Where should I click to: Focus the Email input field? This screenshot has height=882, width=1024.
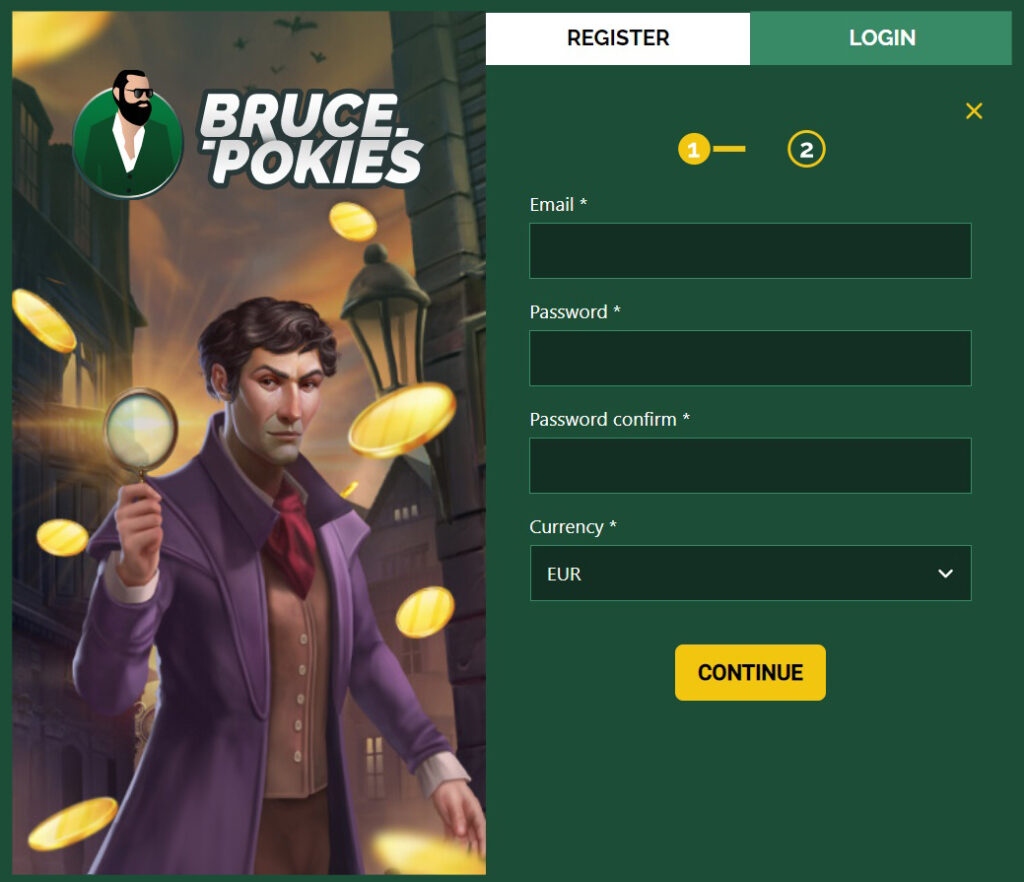pyautogui.click(x=750, y=251)
